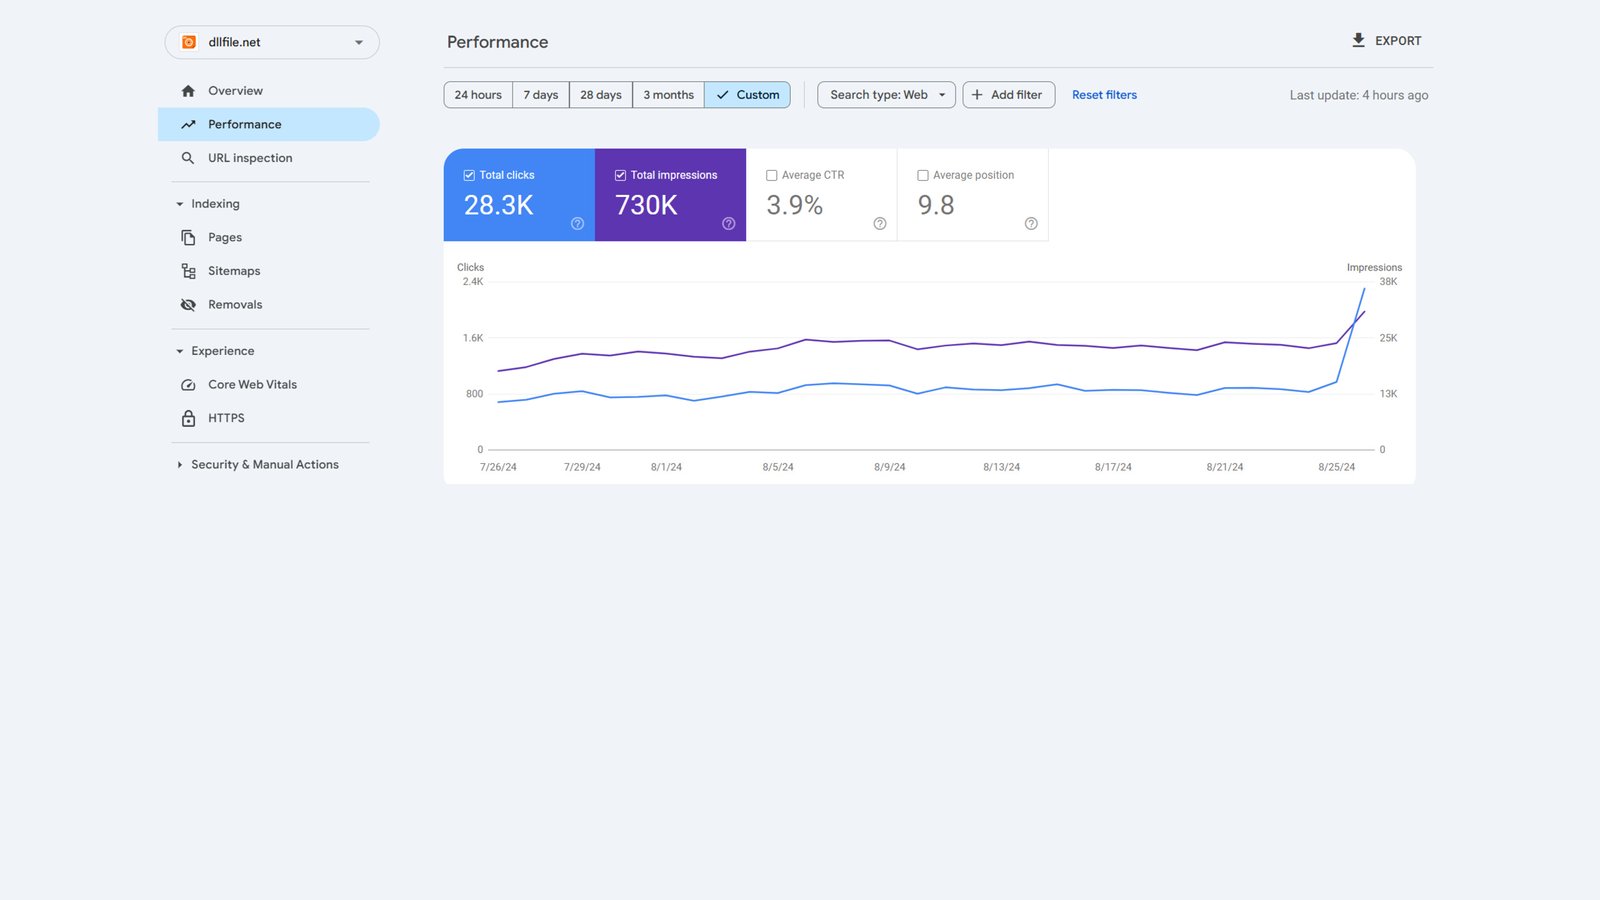This screenshot has height=900, width=1600.
Task: Click the URL inspection magnifier icon
Action: [x=188, y=157]
